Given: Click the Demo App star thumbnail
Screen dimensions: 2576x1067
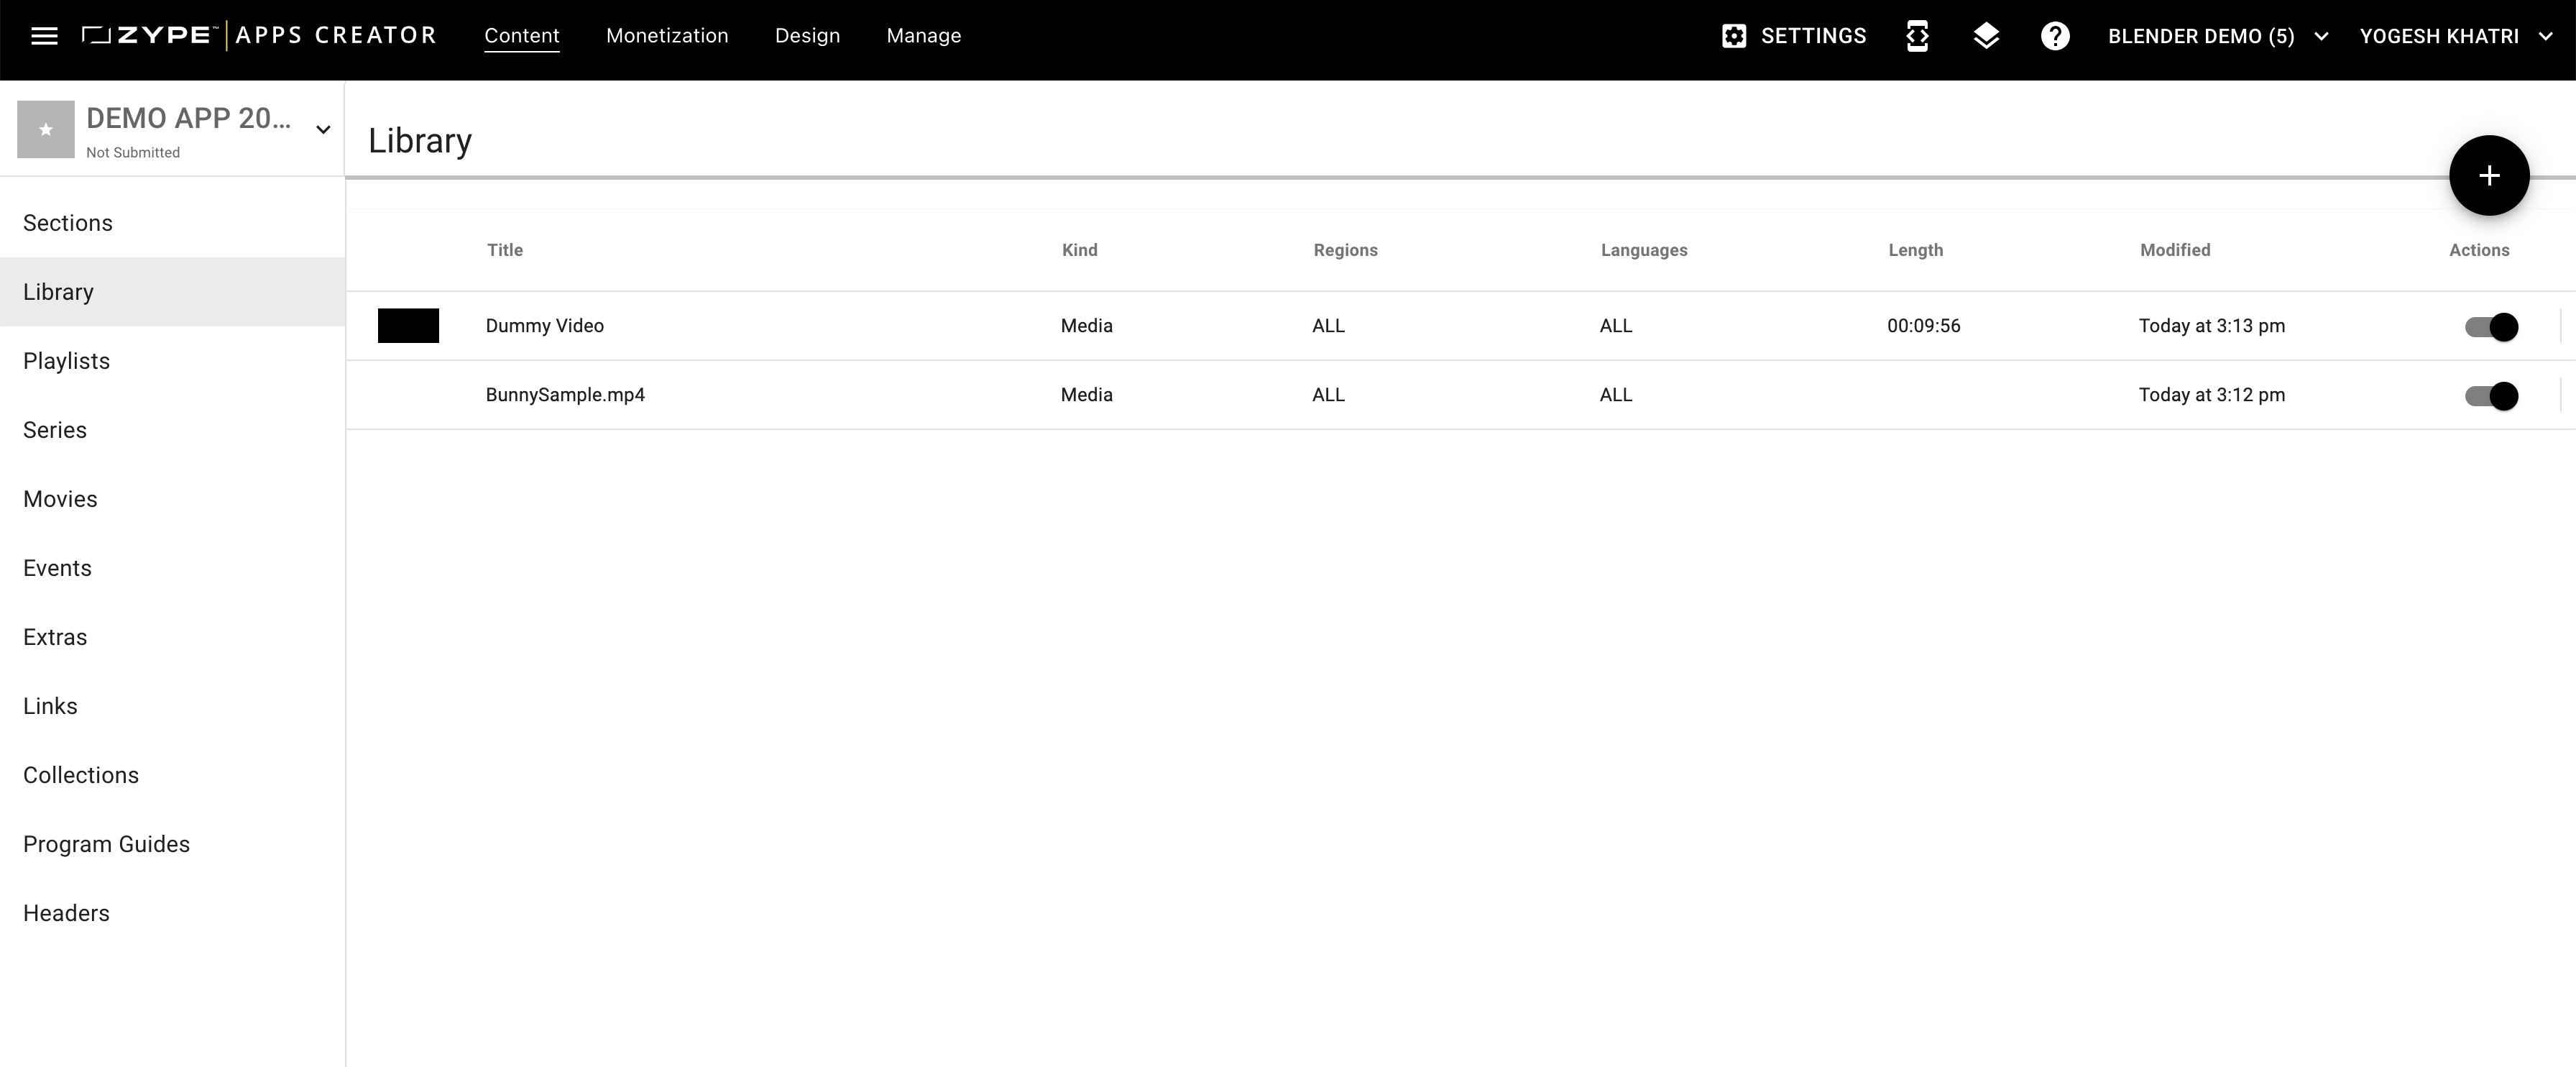Looking at the screenshot, I should tap(46, 129).
